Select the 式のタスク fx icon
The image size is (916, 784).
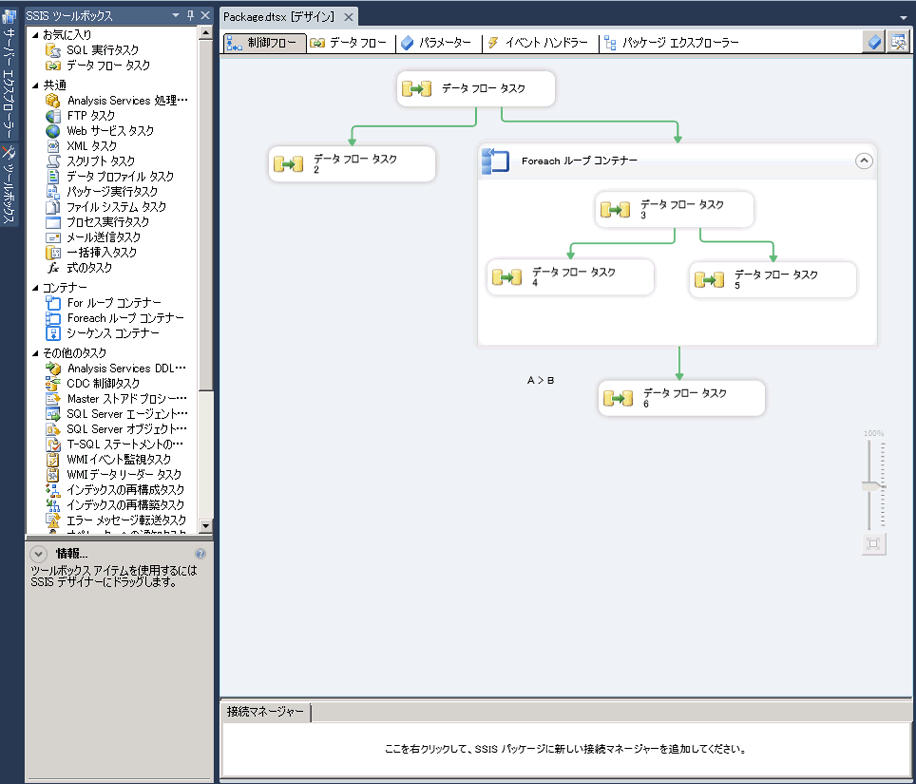pyautogui.click(x=53, y=268)
